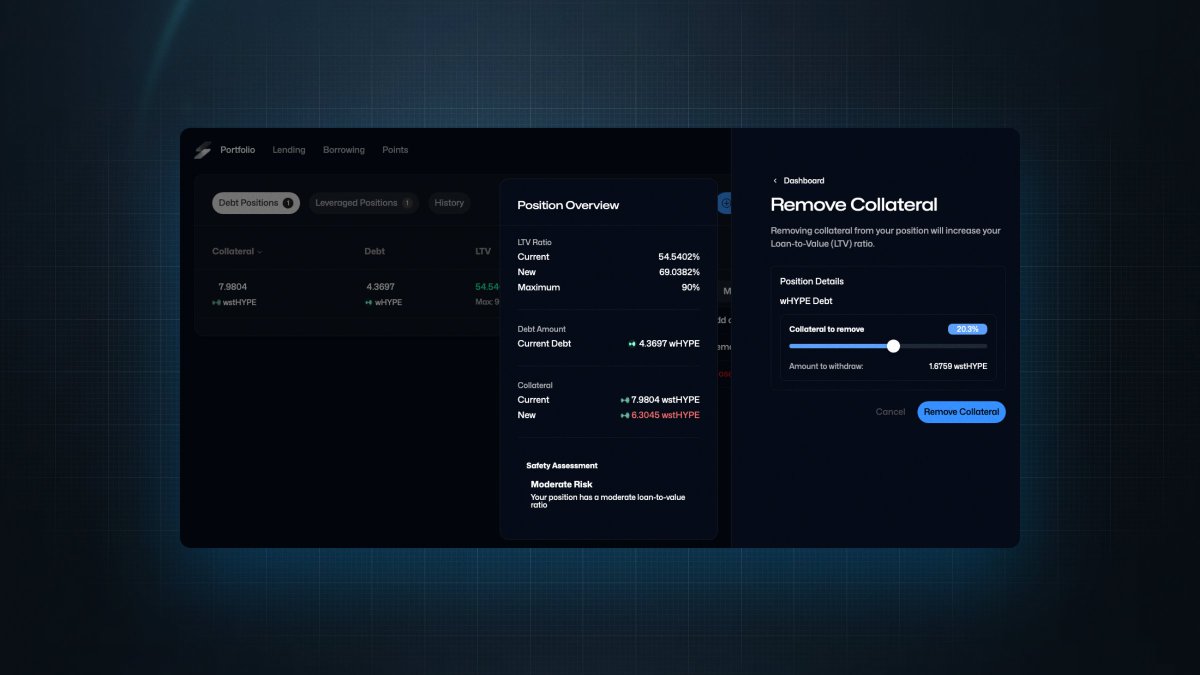Switch to the History tab
This screenshot has width=1200, height=675.
coord(449,203)
